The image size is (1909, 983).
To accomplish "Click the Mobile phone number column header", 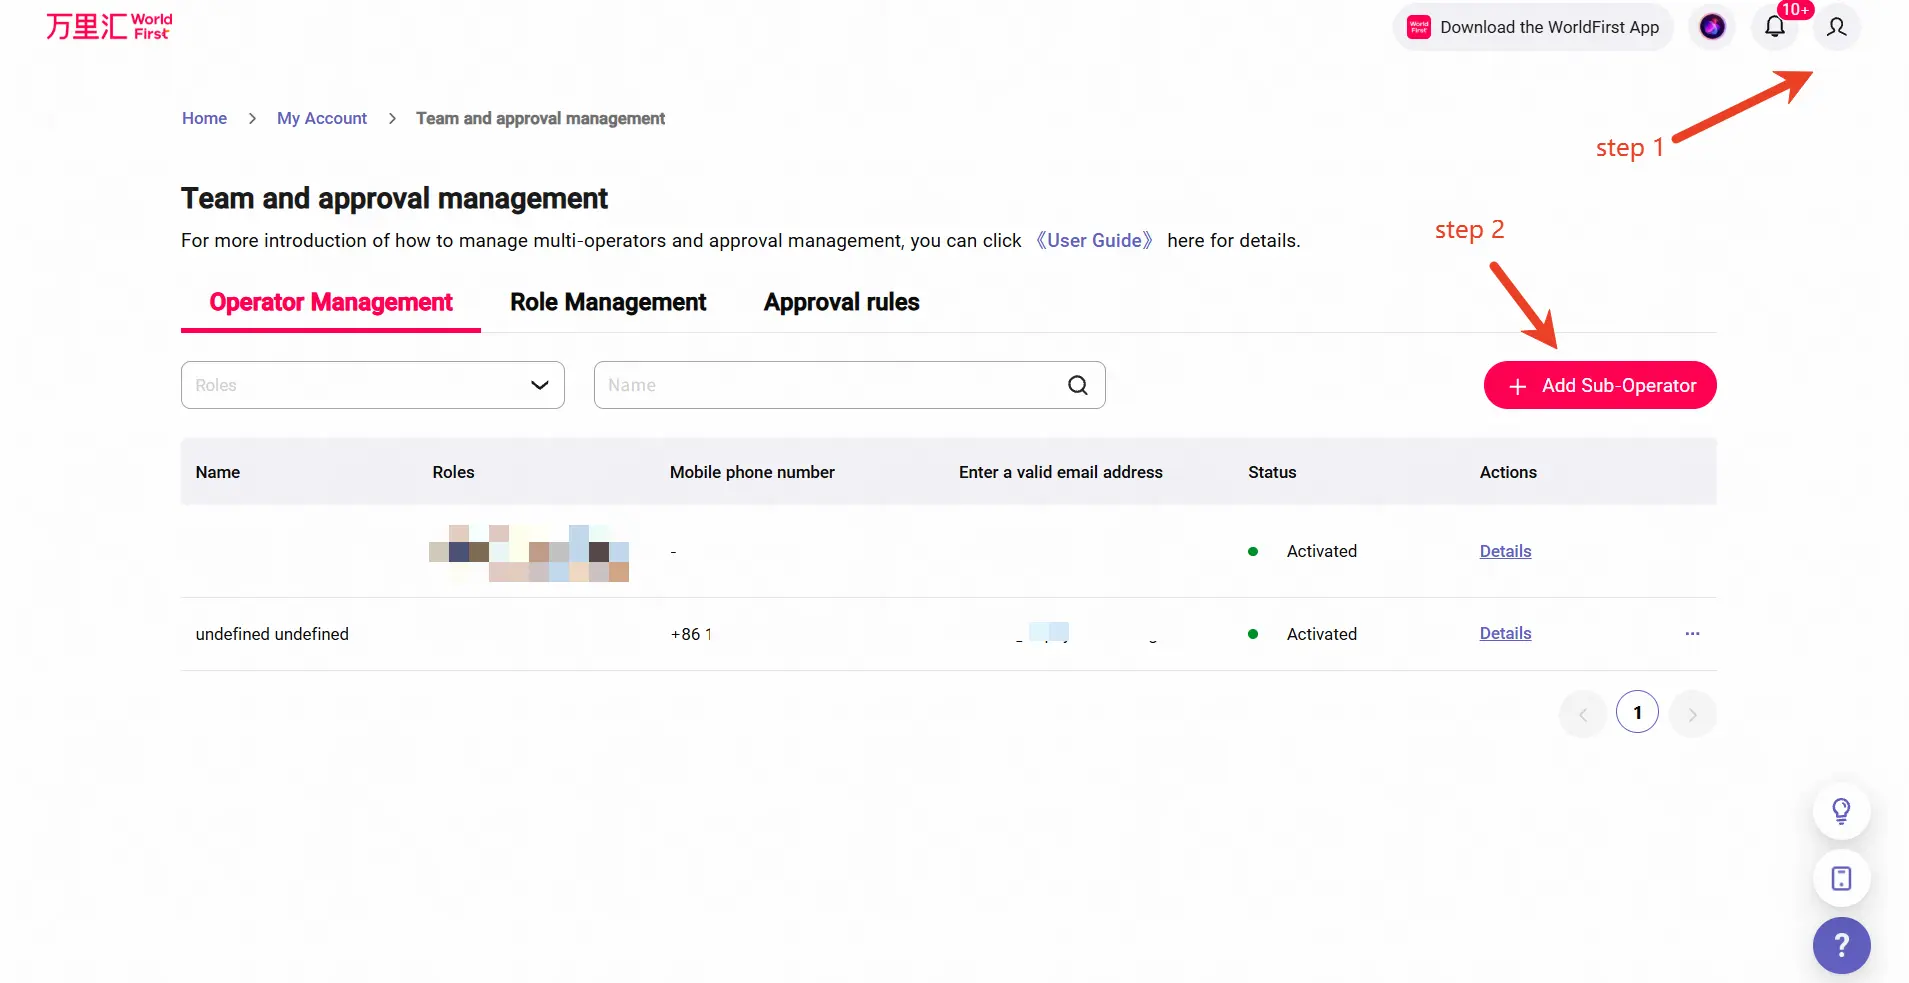I will tap(752, 472).
